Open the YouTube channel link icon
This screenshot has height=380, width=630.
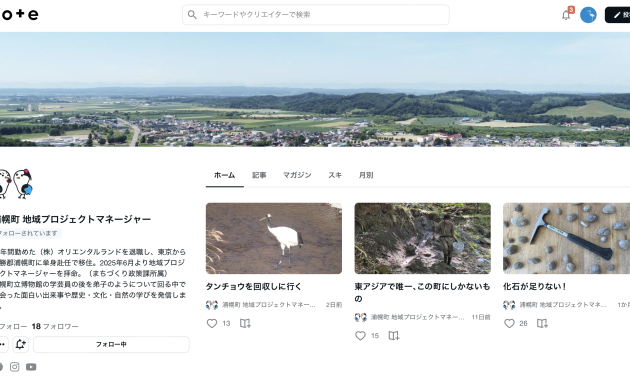31,367
